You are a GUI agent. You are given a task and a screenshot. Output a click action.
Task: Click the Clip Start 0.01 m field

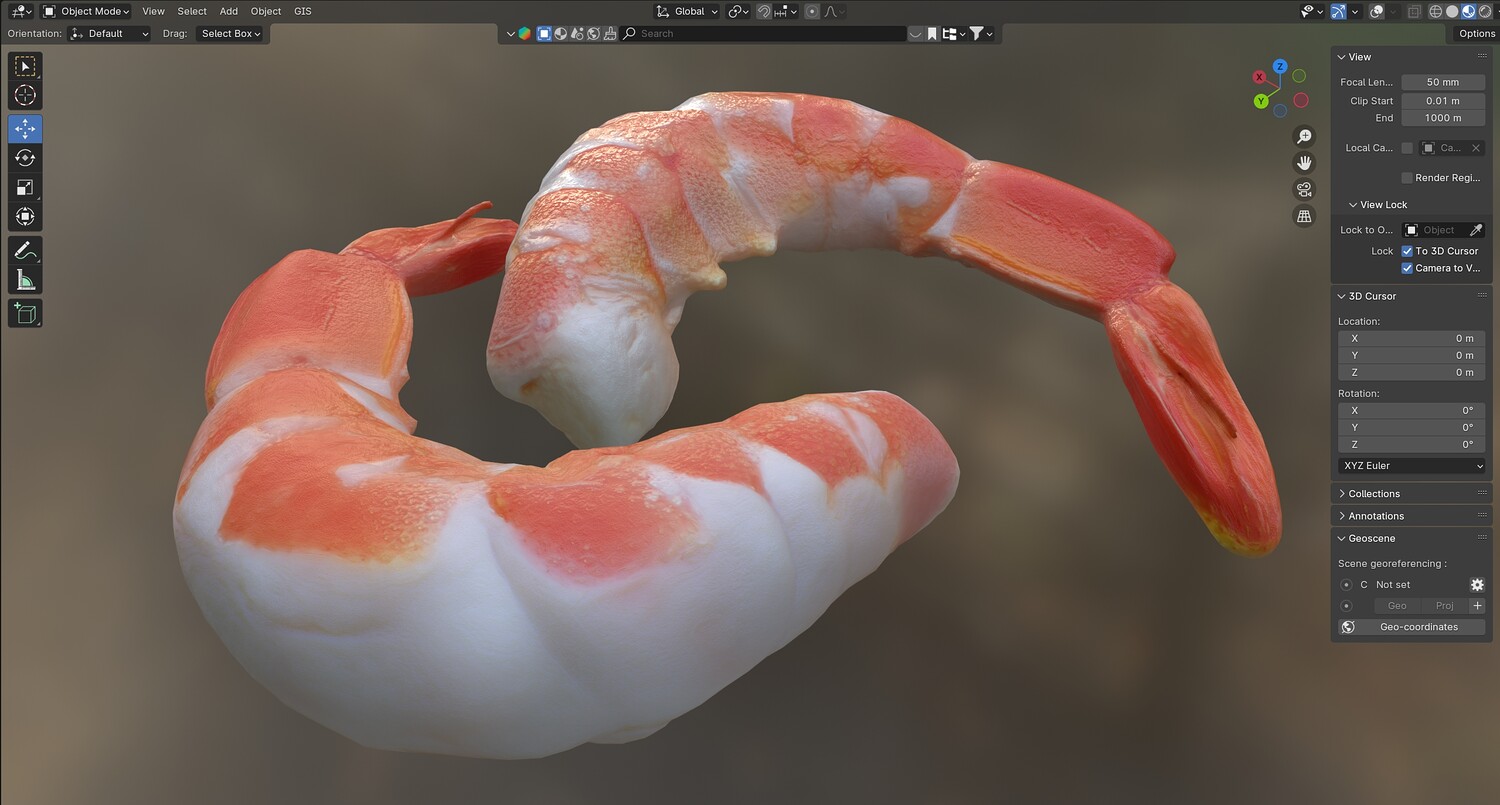coord(1442,101)
